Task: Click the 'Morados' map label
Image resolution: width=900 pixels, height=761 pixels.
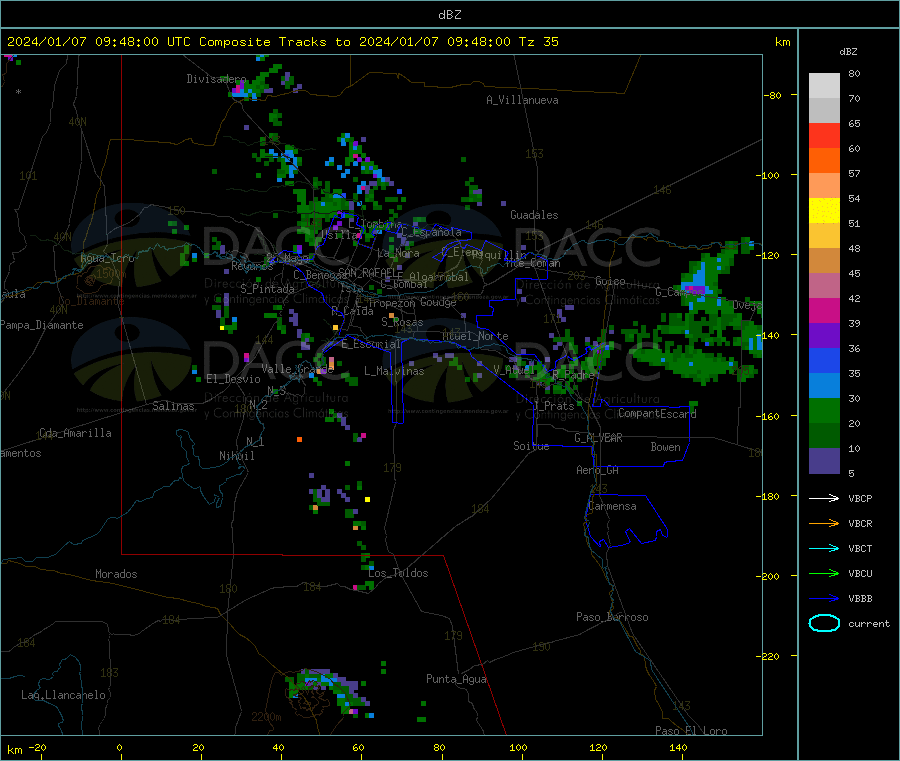Action: [116, 574]
